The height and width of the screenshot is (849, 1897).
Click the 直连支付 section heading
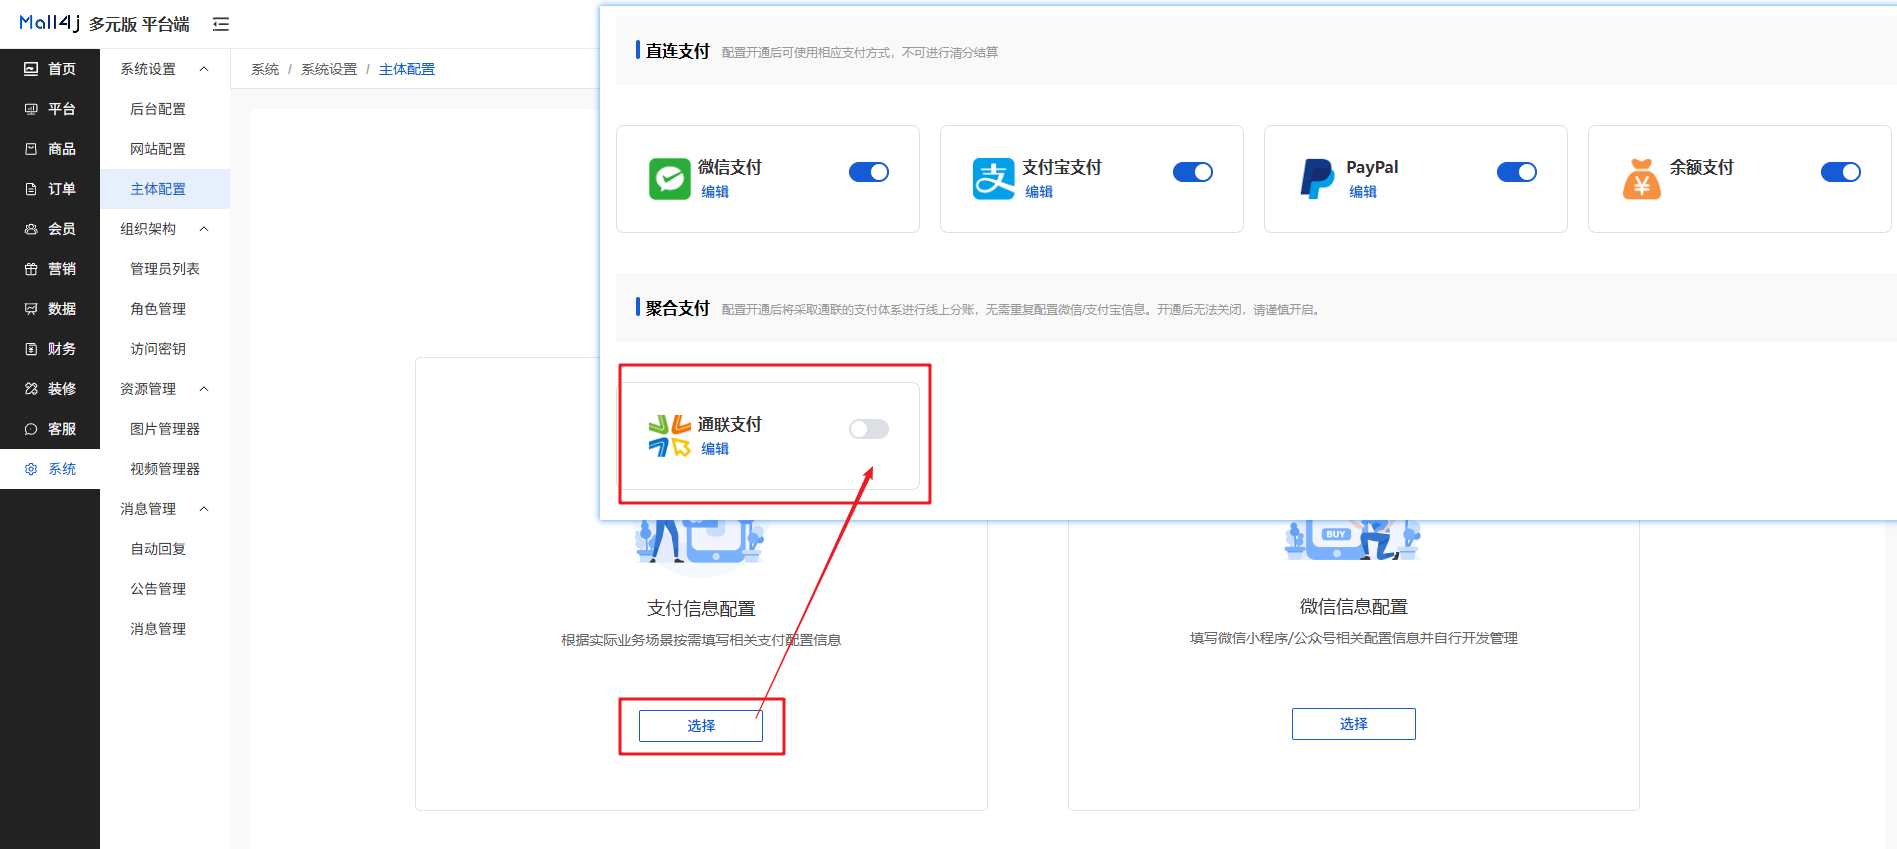(x=677, y=51)
